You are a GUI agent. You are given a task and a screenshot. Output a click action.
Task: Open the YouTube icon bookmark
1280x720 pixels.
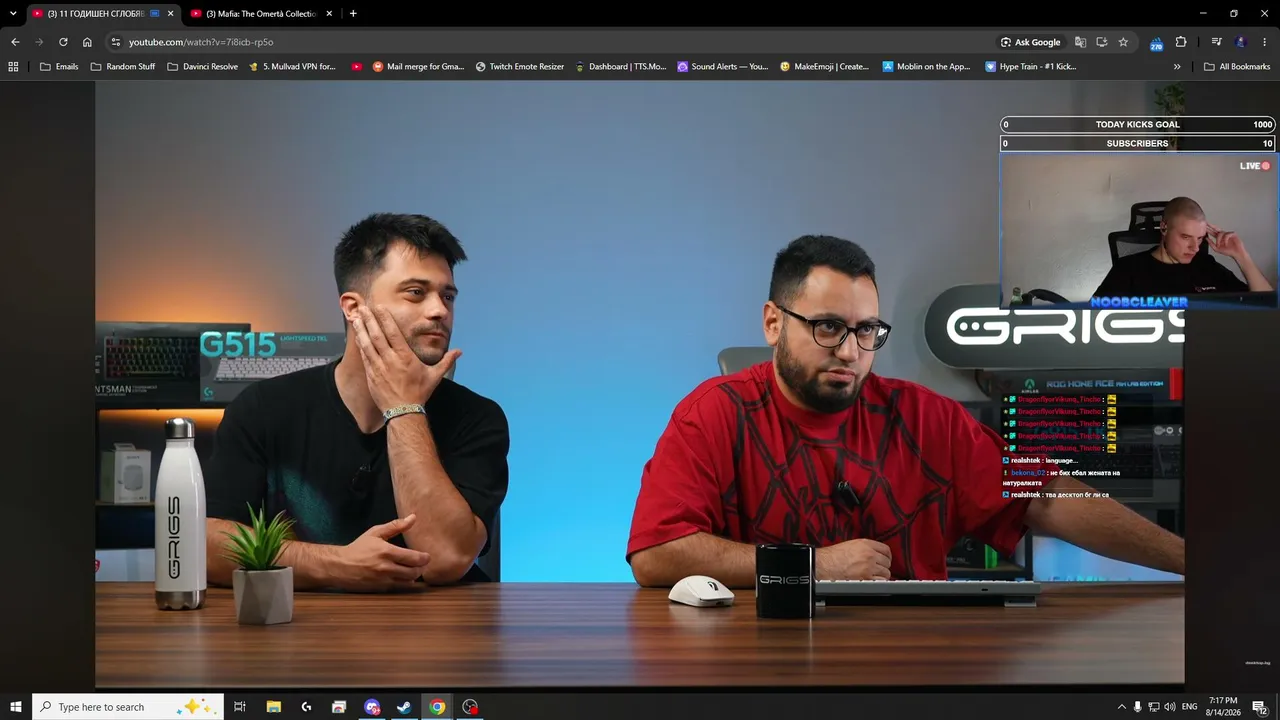(x=357, y=67)
